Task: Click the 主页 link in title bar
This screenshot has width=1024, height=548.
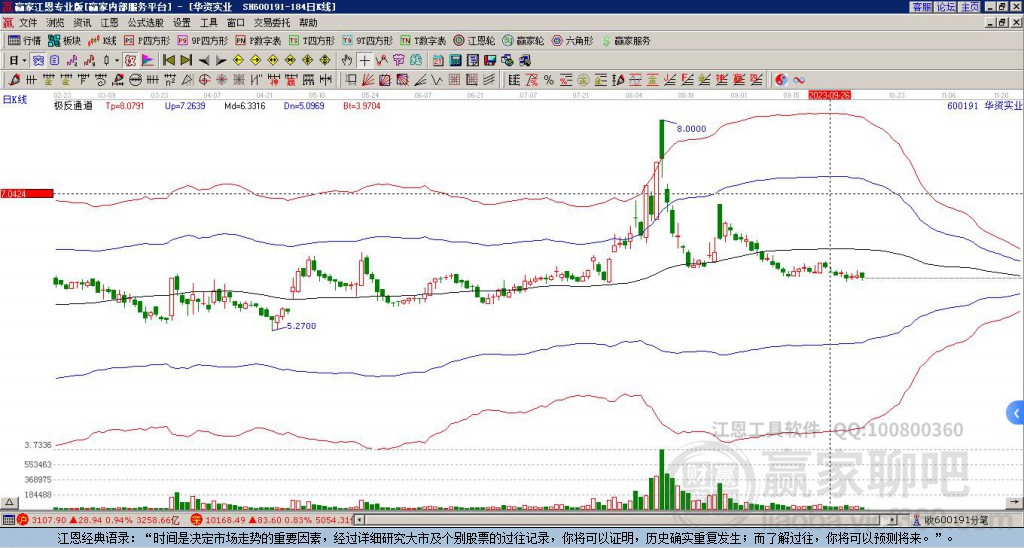Action: tap(970, 7)
